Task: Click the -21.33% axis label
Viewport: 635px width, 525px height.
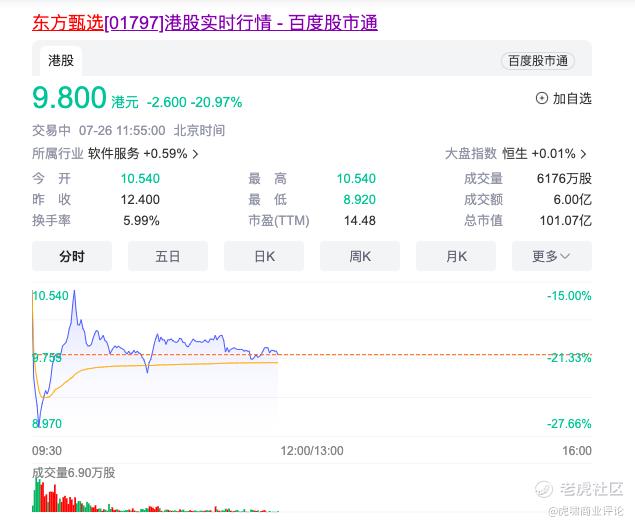Action: pyautogui.click(x=569, y=358)
